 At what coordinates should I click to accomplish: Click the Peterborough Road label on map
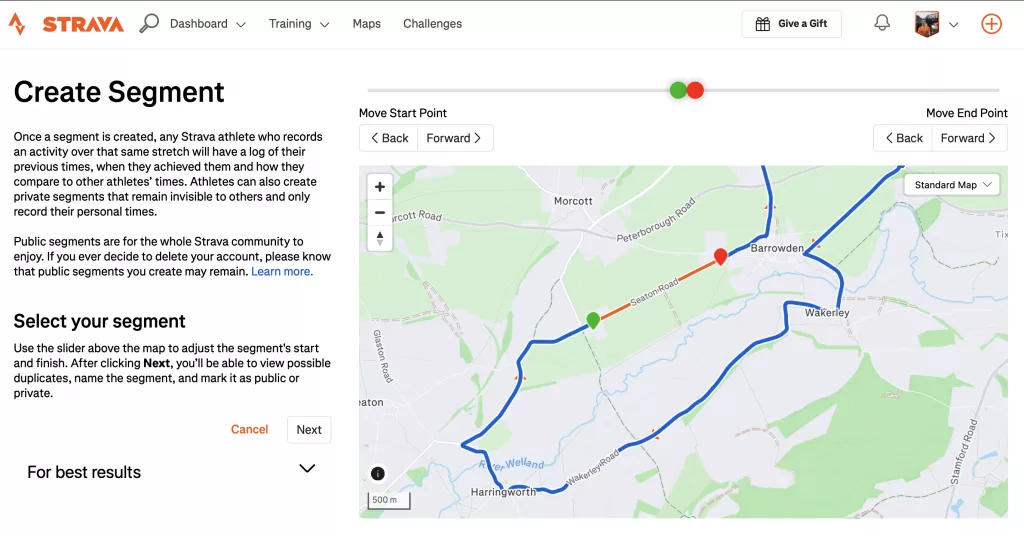[x=656, y=221]
